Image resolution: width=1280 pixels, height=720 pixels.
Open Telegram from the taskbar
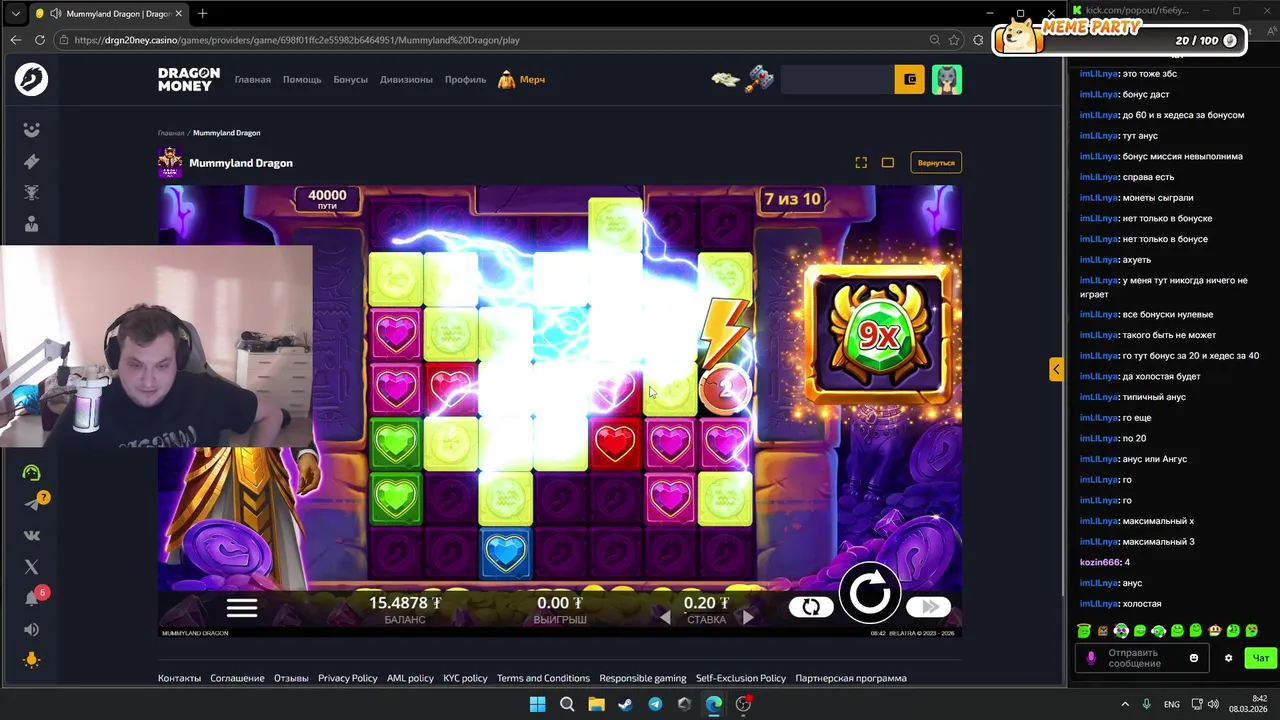(x=655, y=704)
